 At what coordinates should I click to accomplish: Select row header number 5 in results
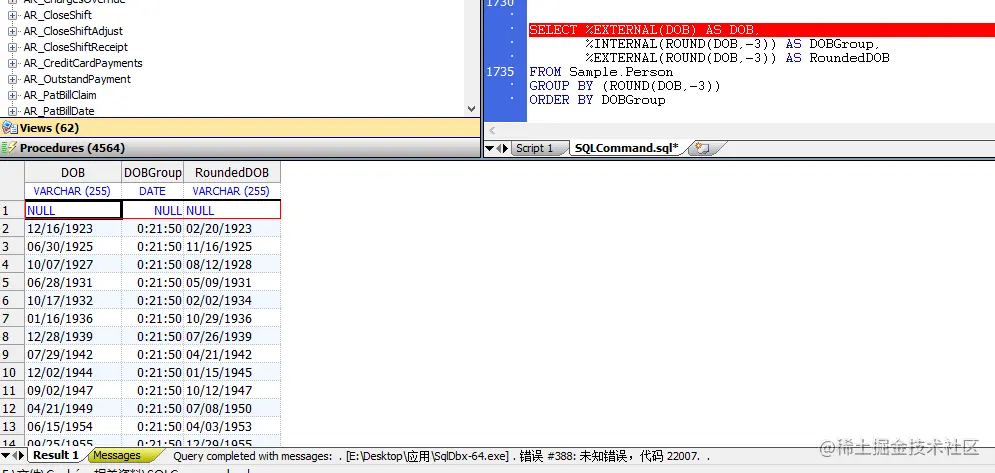[12, 283]
